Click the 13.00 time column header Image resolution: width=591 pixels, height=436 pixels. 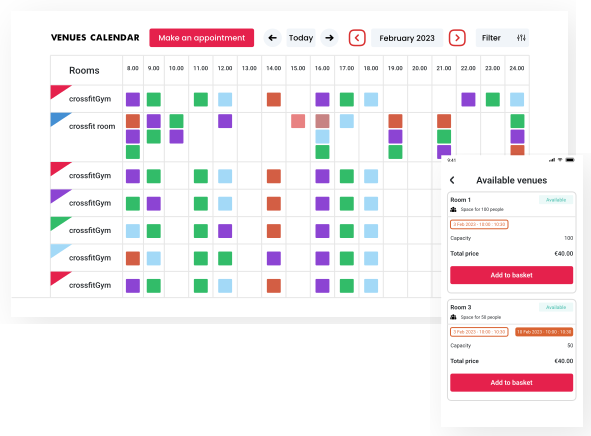(x=249, y=68)
